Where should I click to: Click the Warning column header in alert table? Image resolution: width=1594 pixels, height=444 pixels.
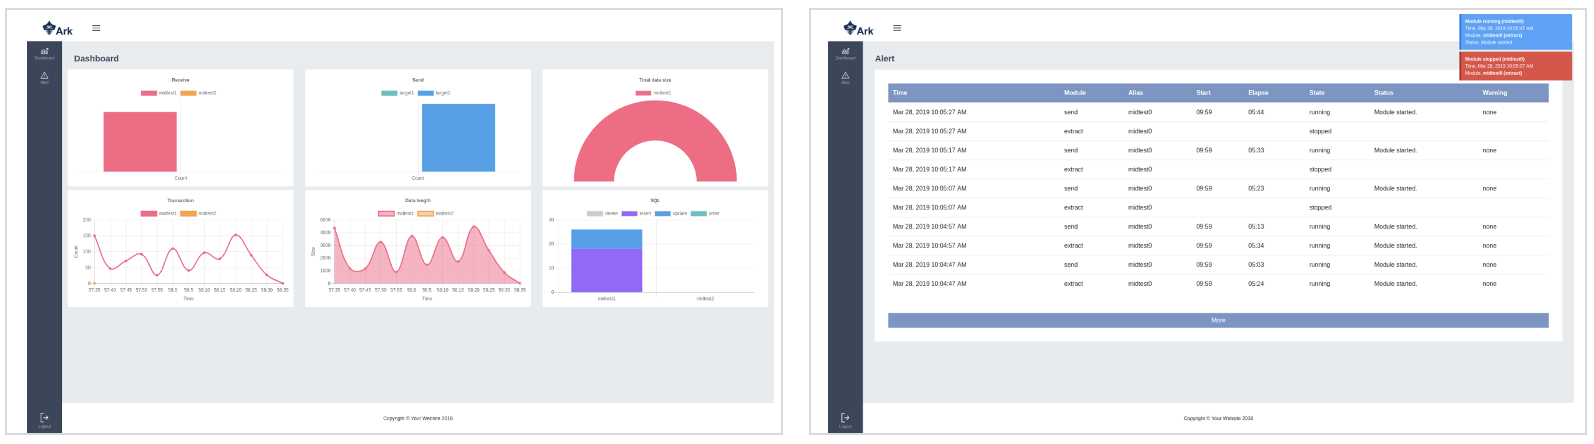(x=1494, y=93)
